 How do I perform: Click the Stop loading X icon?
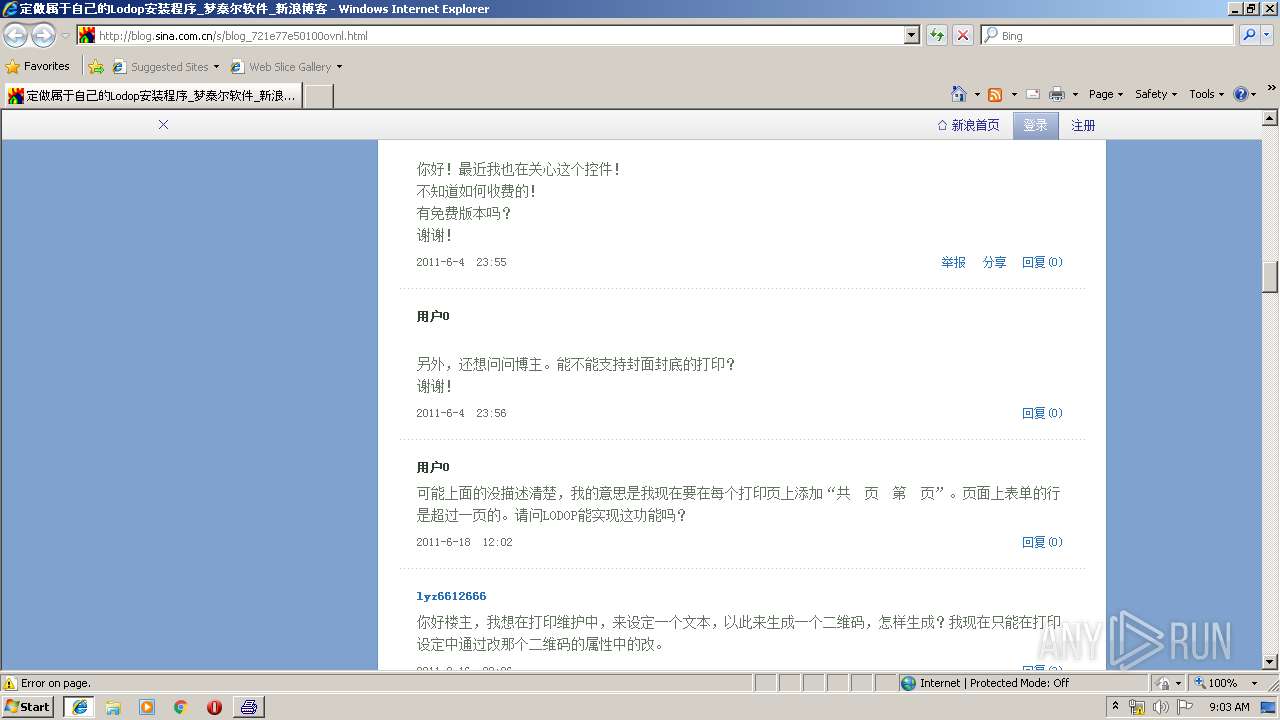(x=962, y=35)
